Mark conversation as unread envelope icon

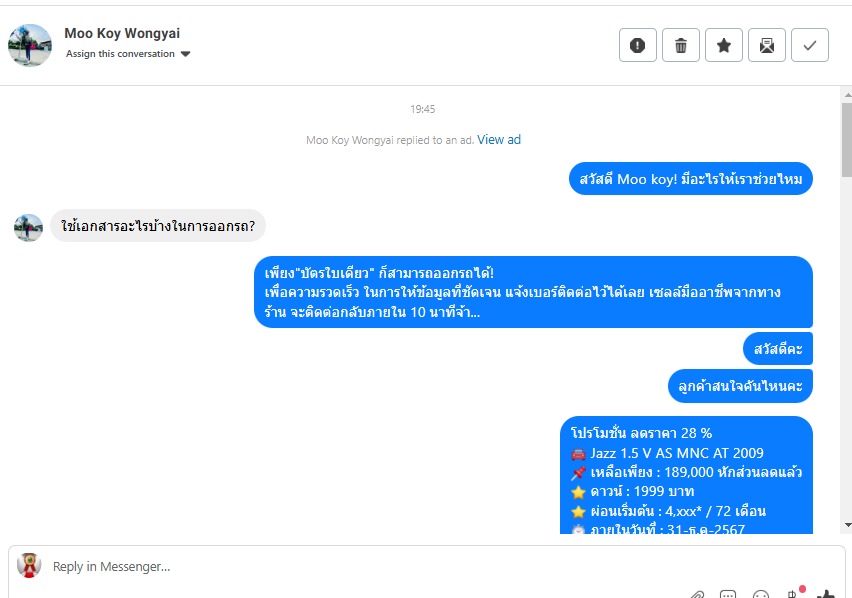point(767,45)
